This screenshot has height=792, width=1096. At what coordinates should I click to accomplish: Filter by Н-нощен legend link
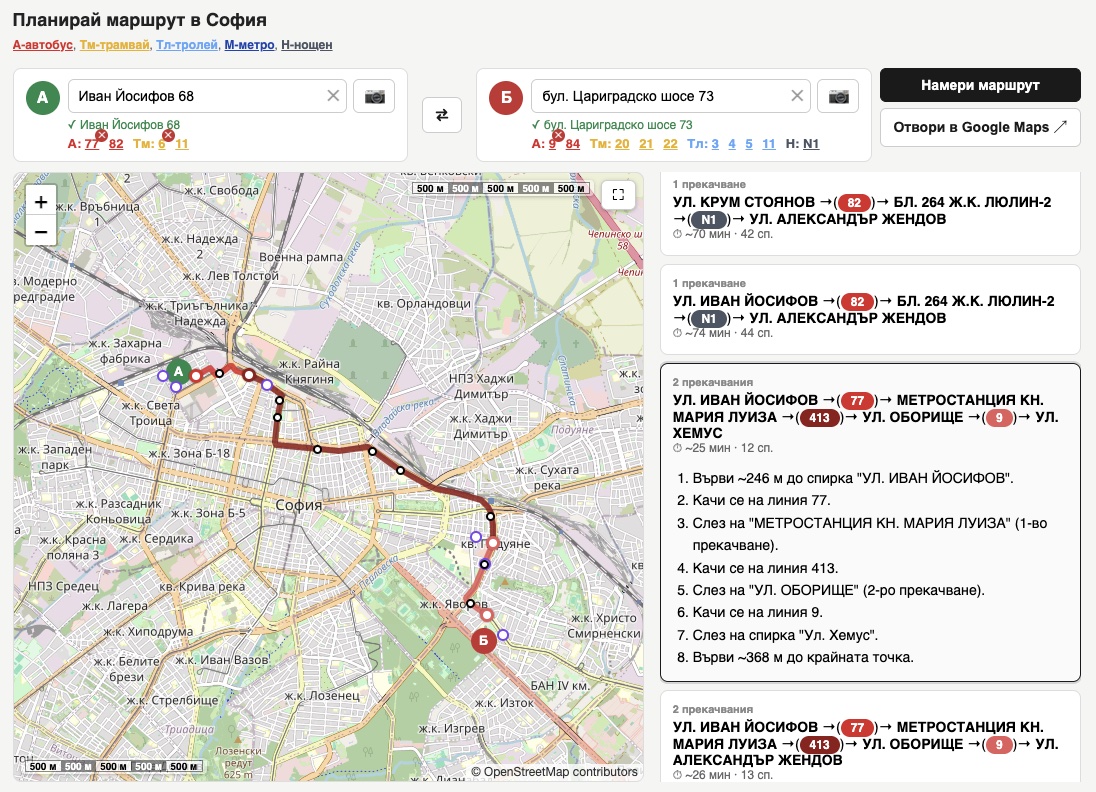307,45
